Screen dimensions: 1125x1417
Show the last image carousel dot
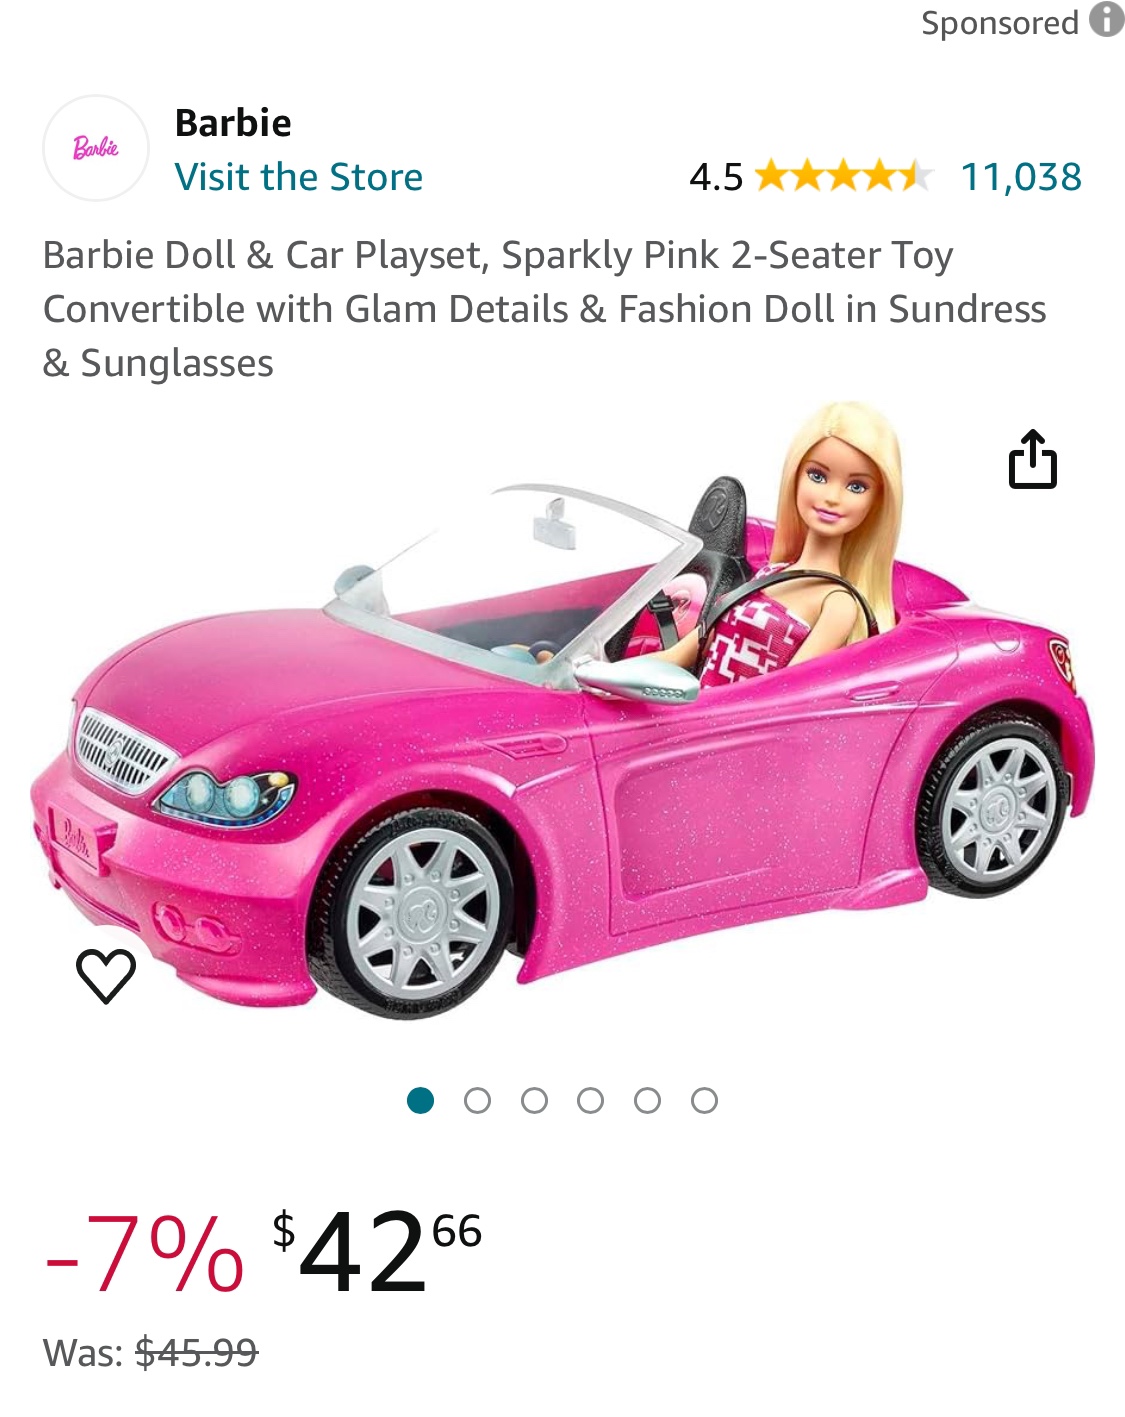point(705,1101)
